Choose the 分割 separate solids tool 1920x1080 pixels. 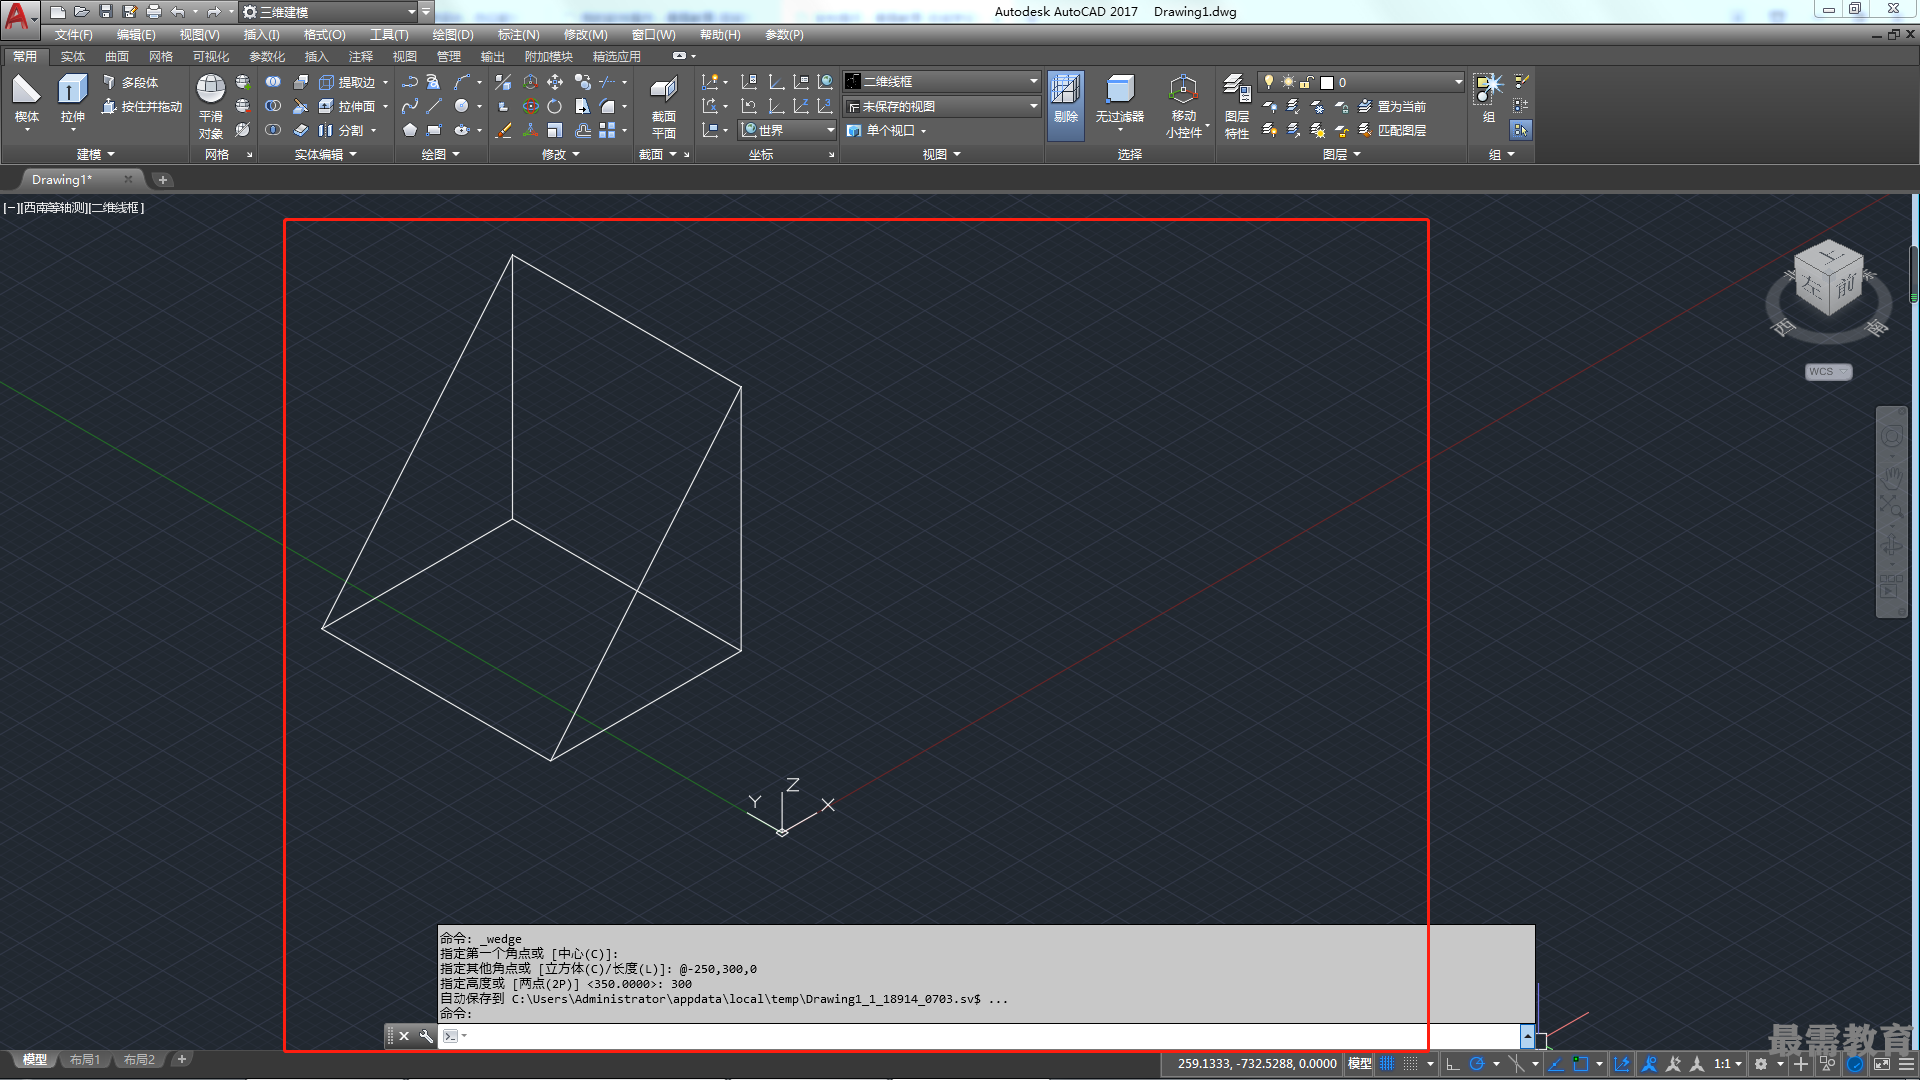click(x=341, y=130)
